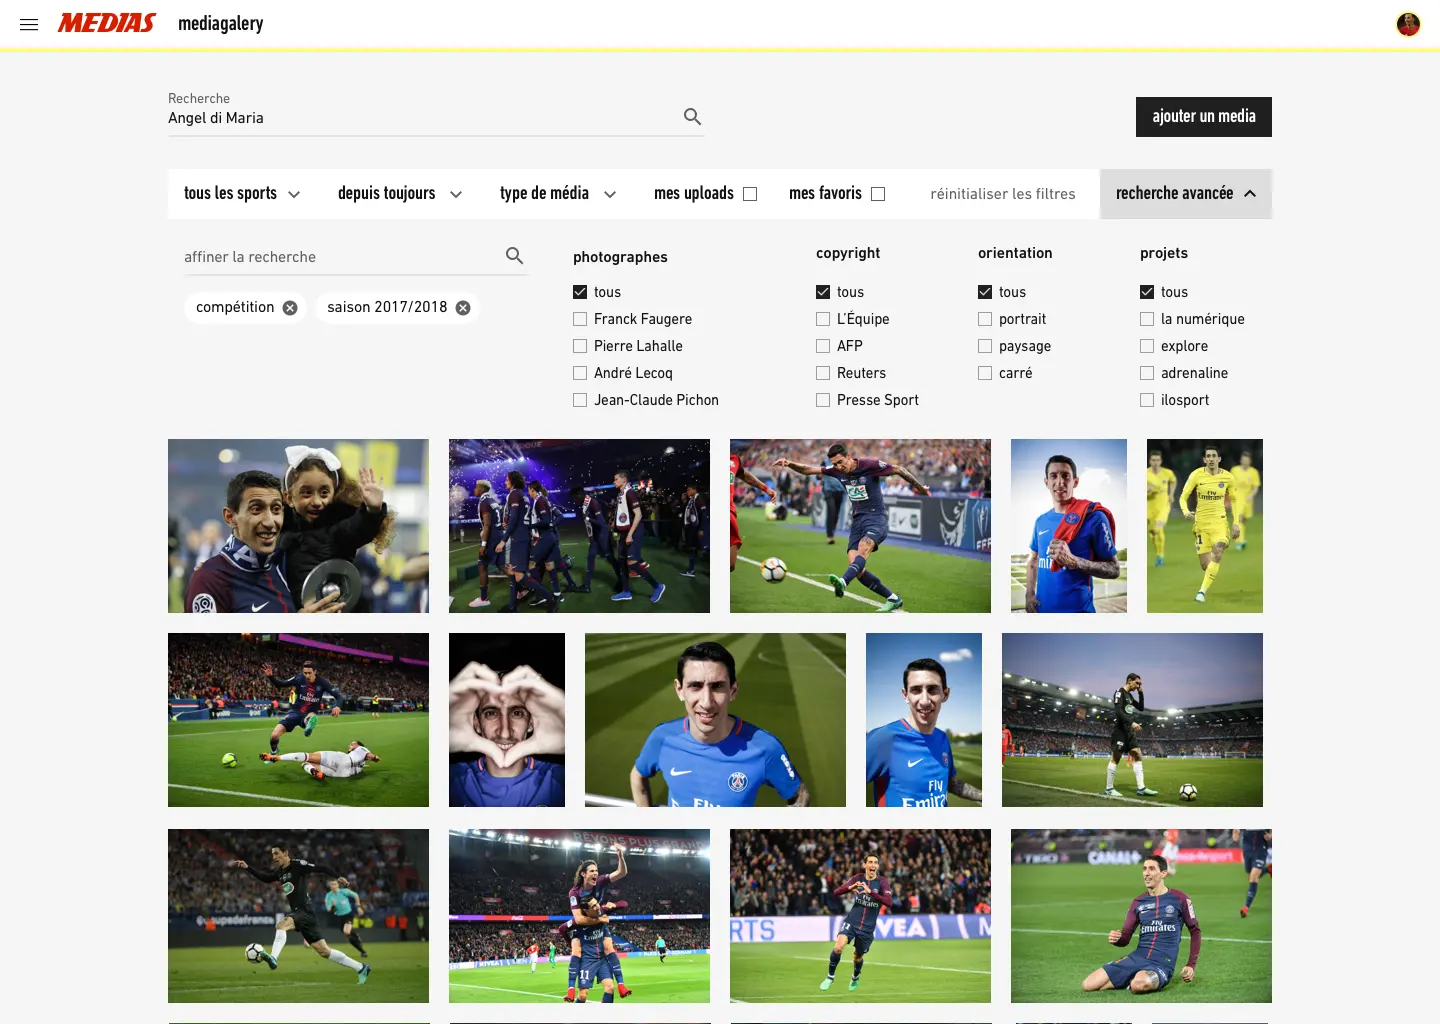Check Jean-Claude Pichon photographer
This screenshot has height=1024, width=1440.
pyautogui.click(x=580, y=400)
